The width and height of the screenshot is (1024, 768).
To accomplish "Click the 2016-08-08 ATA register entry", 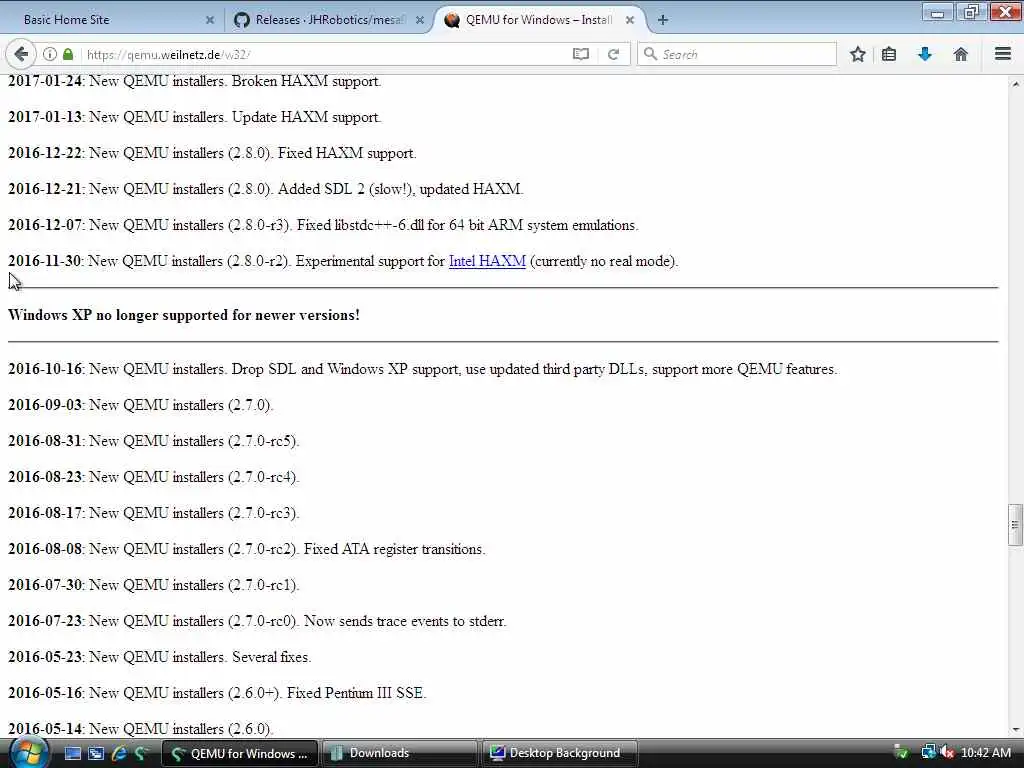I will [x=247, y=549].
